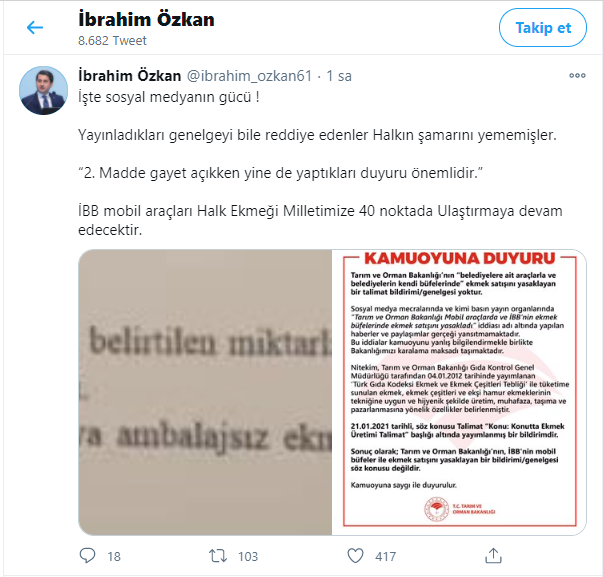This screenshot has width=603, height=577.
Task: View the blurred document photo on left
Action: click(205, 392)
